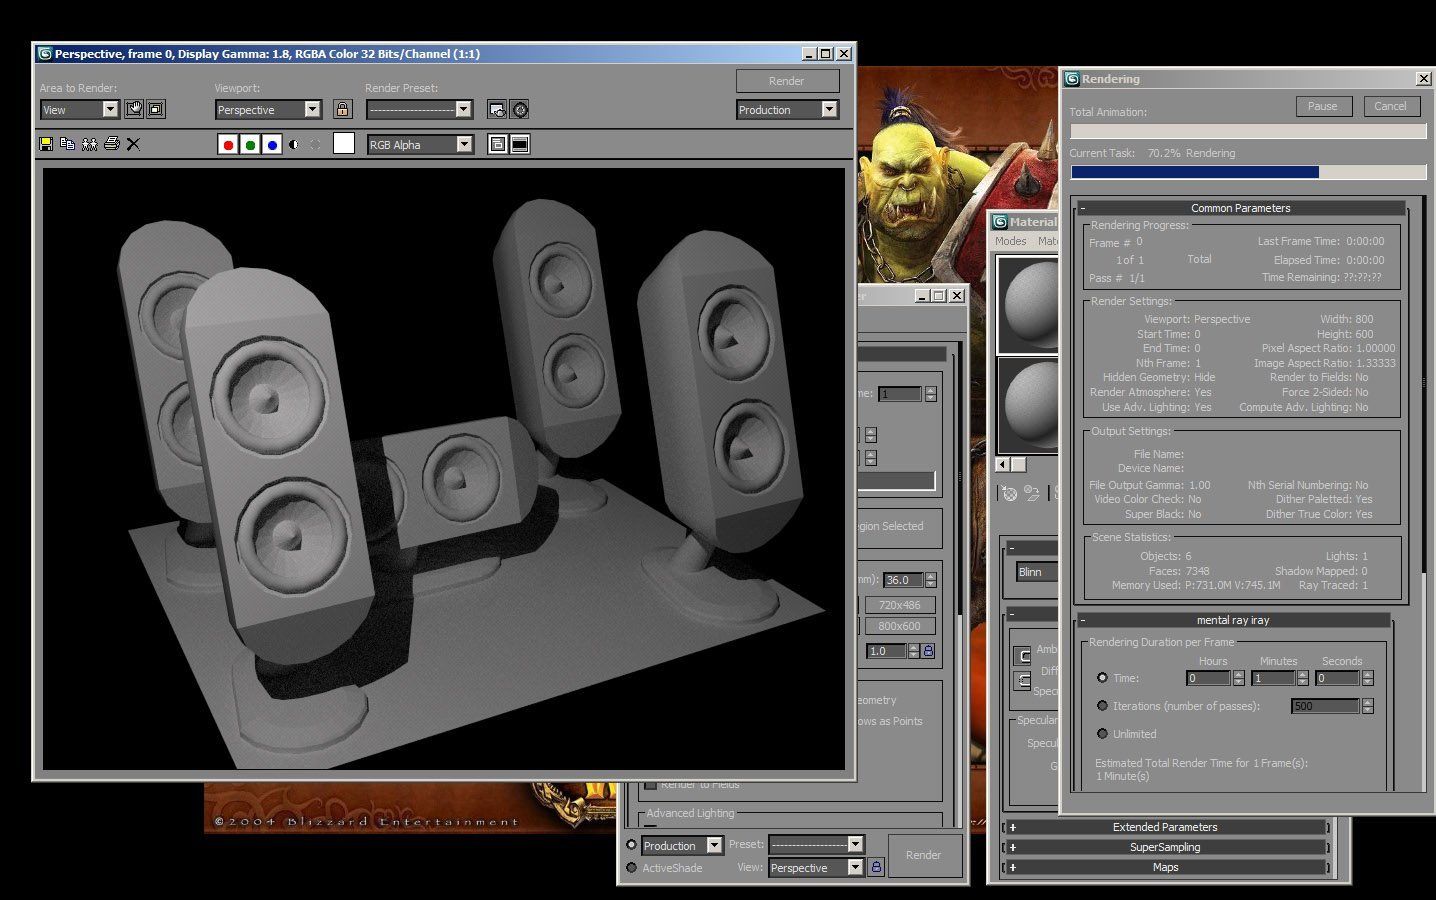The image size is (1436, 900).
Task: Select the Iterations radio button
Action: (x=1103, y=705)
